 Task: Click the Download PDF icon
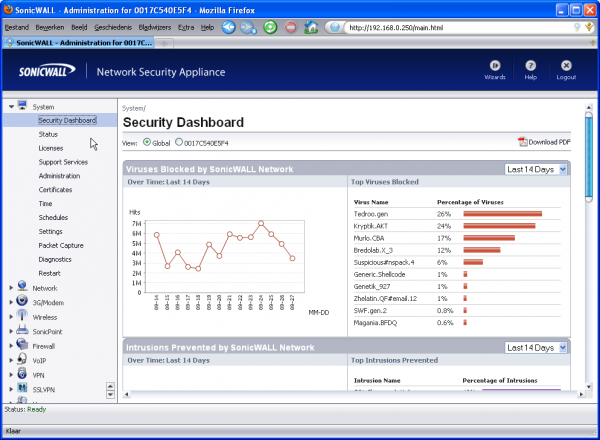tap(522, 142)
